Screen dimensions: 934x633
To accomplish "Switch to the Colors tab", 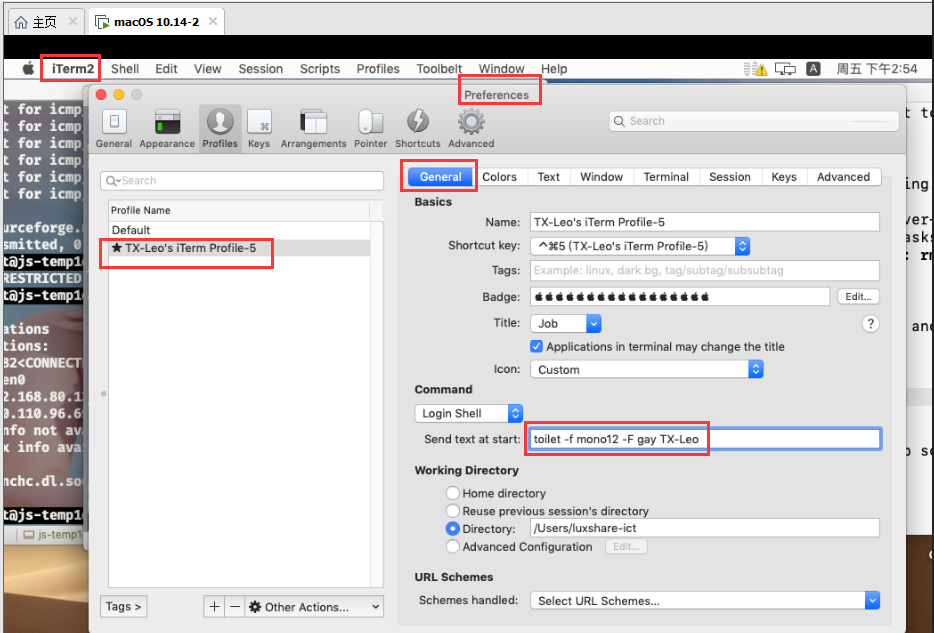I will [499, 177].
